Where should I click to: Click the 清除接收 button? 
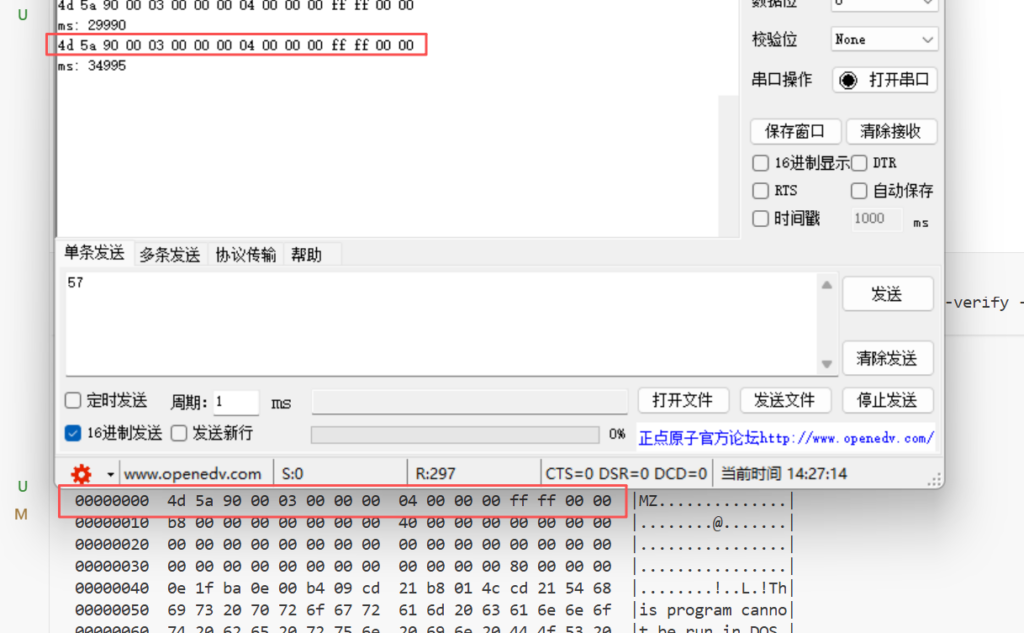click(x=890, y=131)
